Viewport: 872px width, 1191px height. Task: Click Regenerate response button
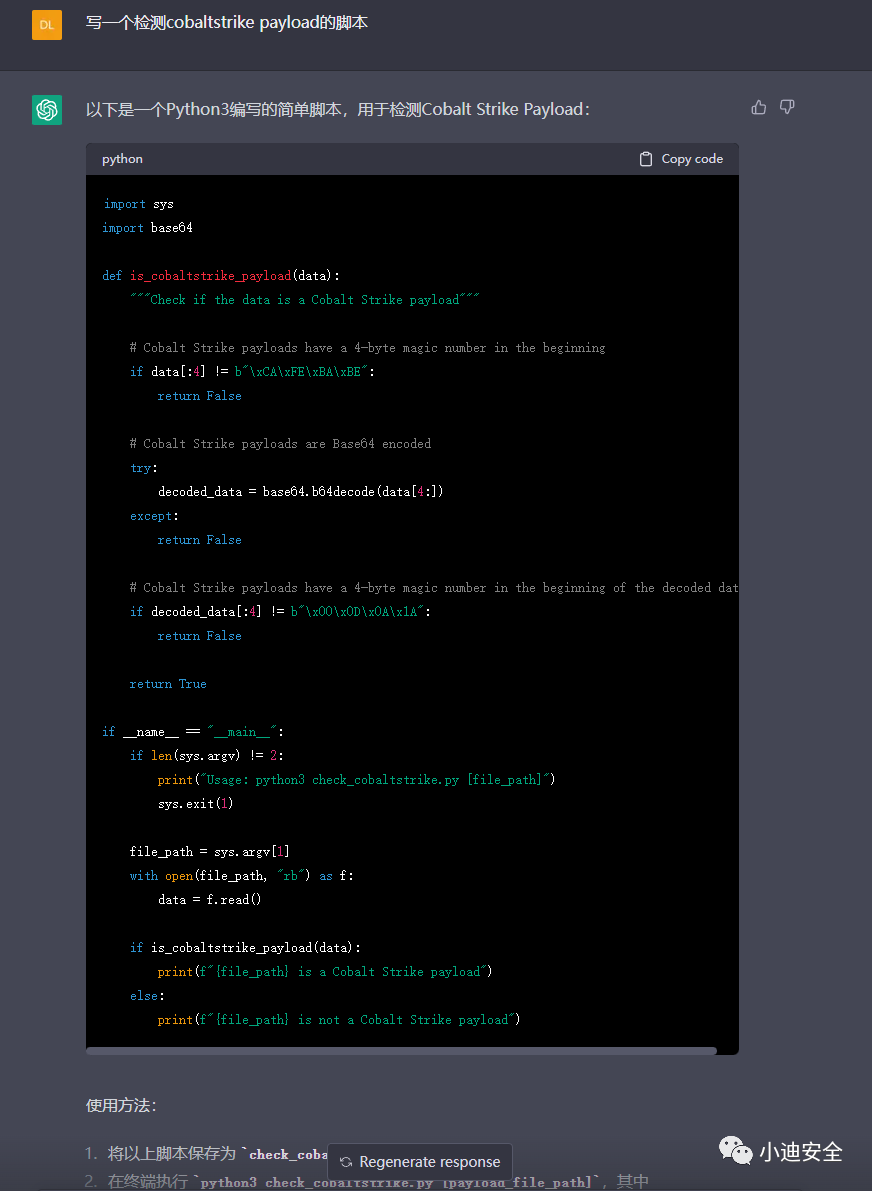click(x=420, y=1161)
